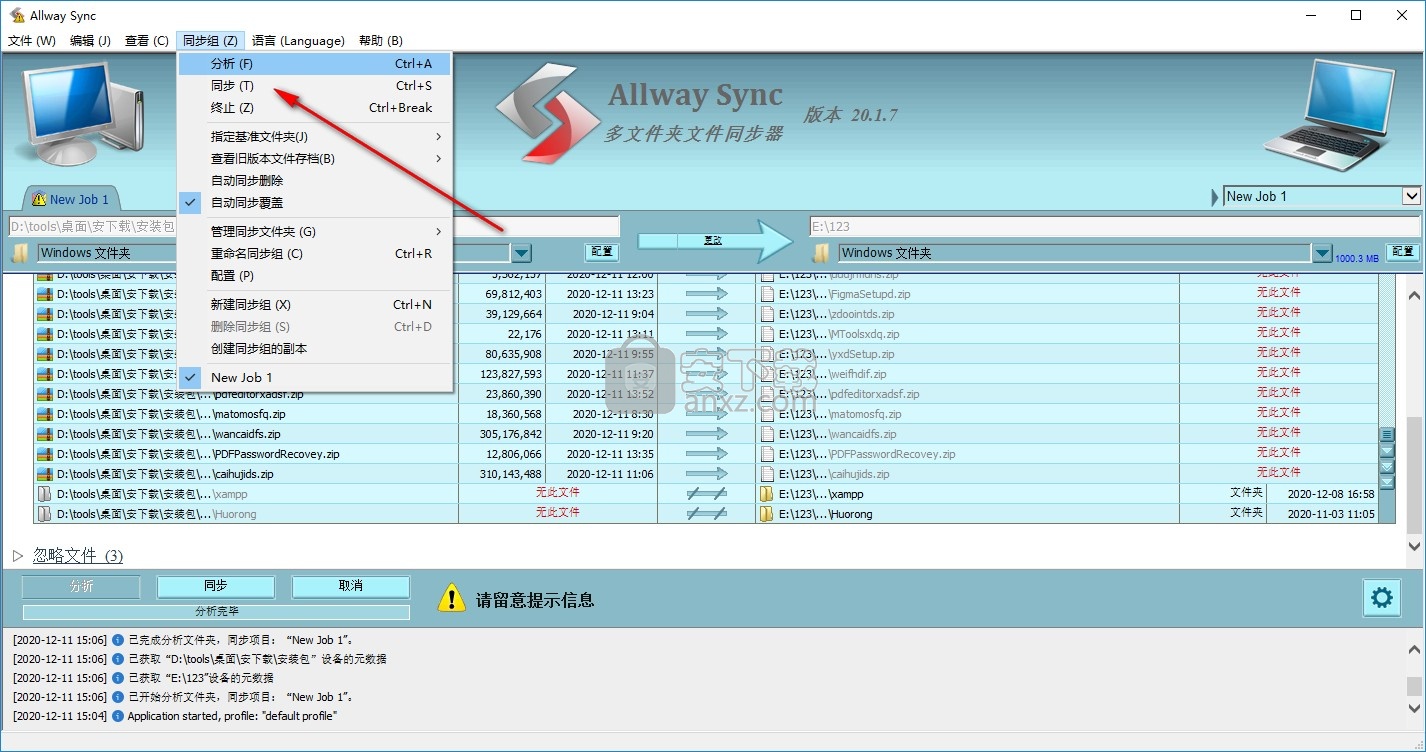1426x752 pixels.
Task: Click the Allway Sync icon in the title bar
Action: click(17, 16)
